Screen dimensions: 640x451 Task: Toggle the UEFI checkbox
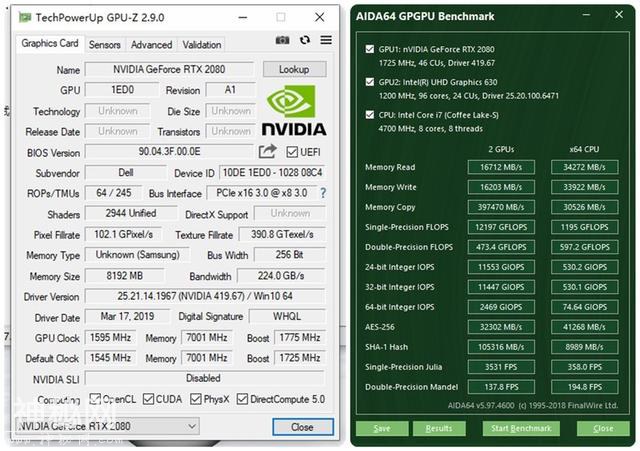[x=292, y=152]
